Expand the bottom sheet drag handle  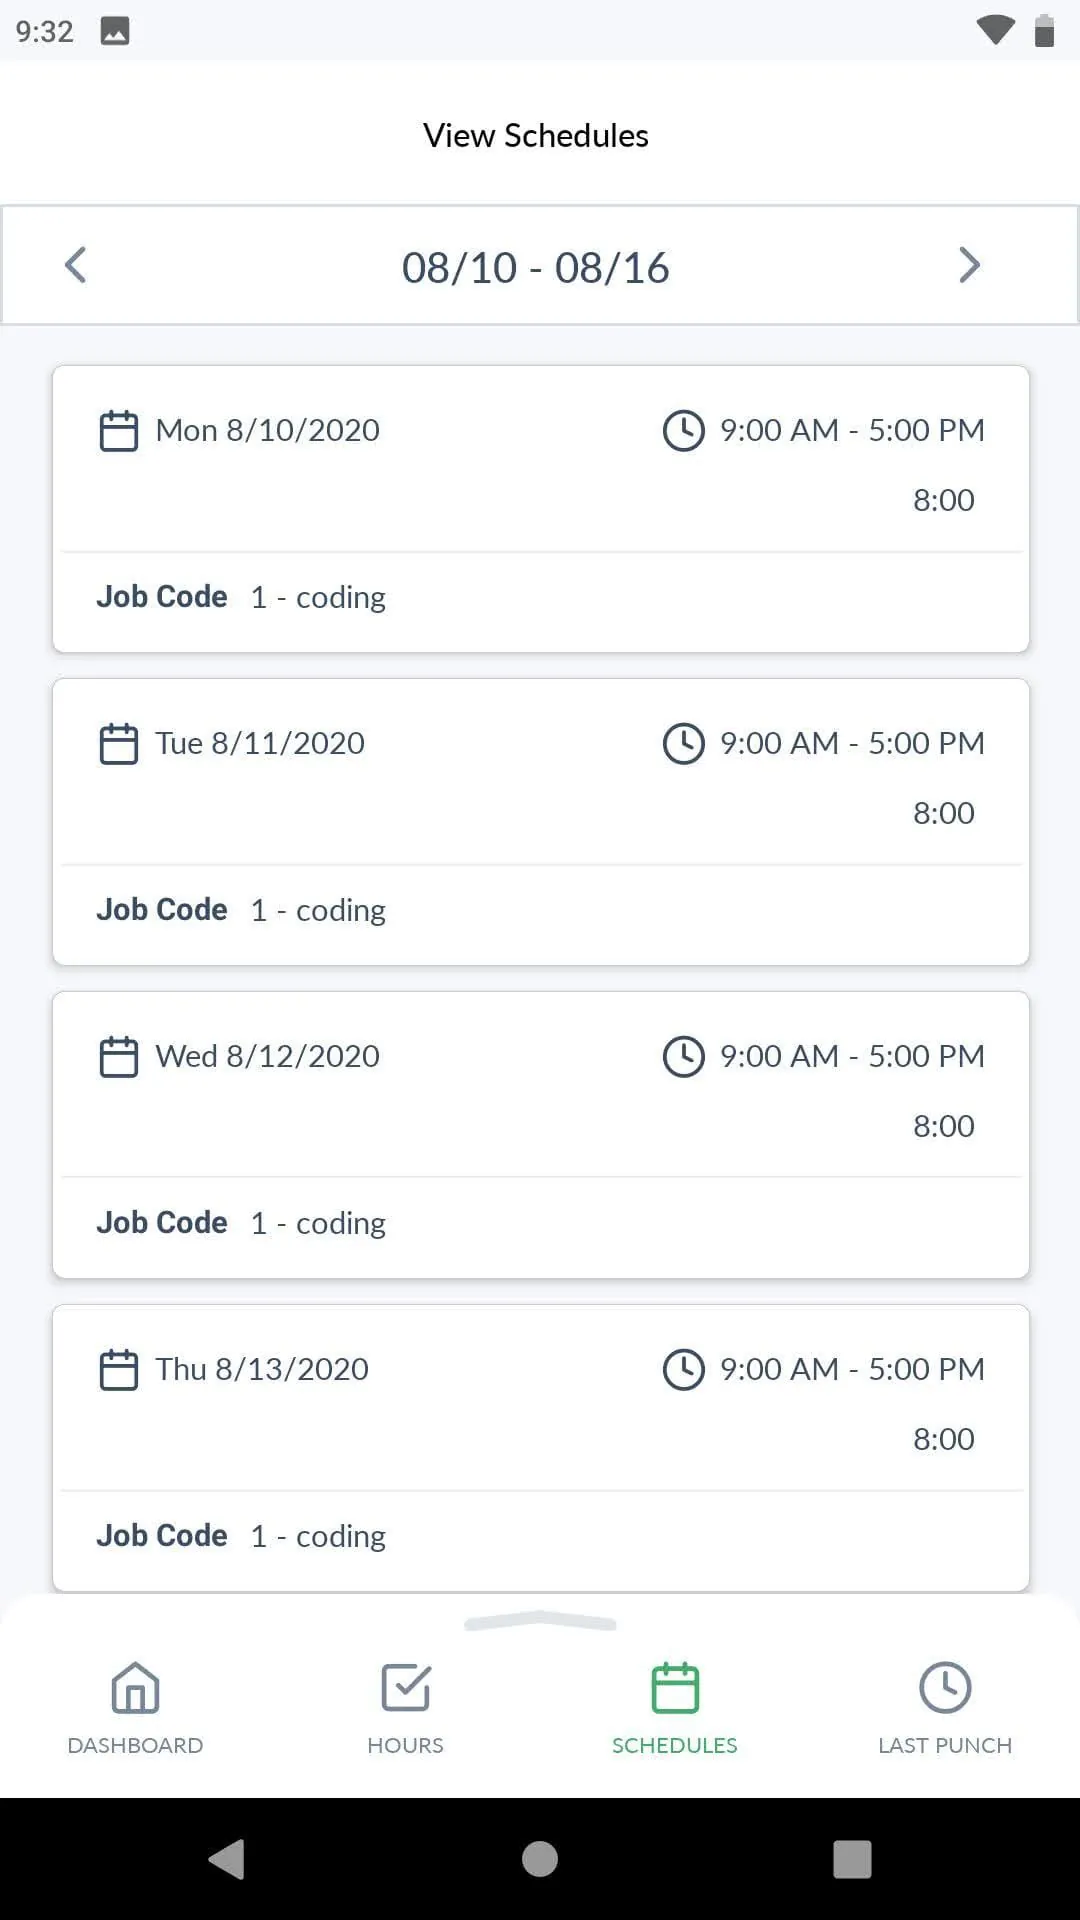540,1622
